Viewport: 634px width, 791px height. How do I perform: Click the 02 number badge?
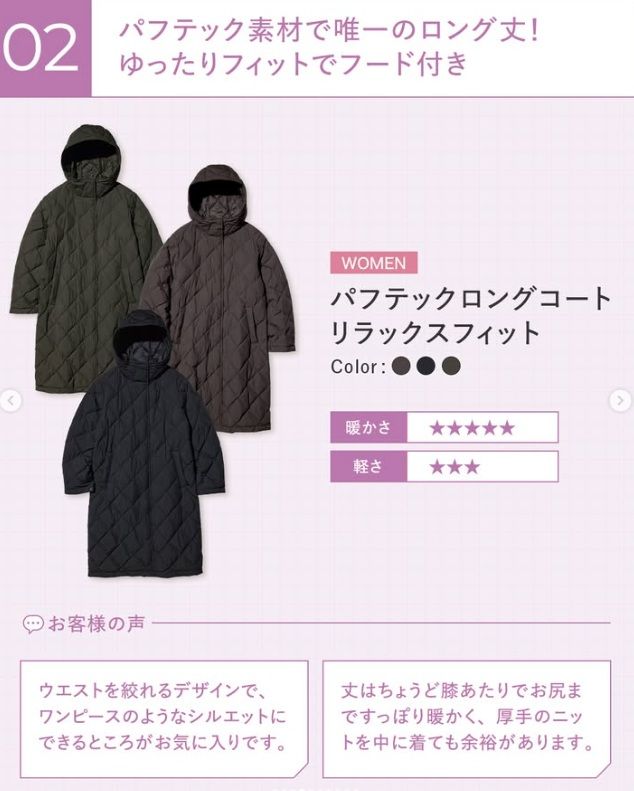click(x=45, y=48)
